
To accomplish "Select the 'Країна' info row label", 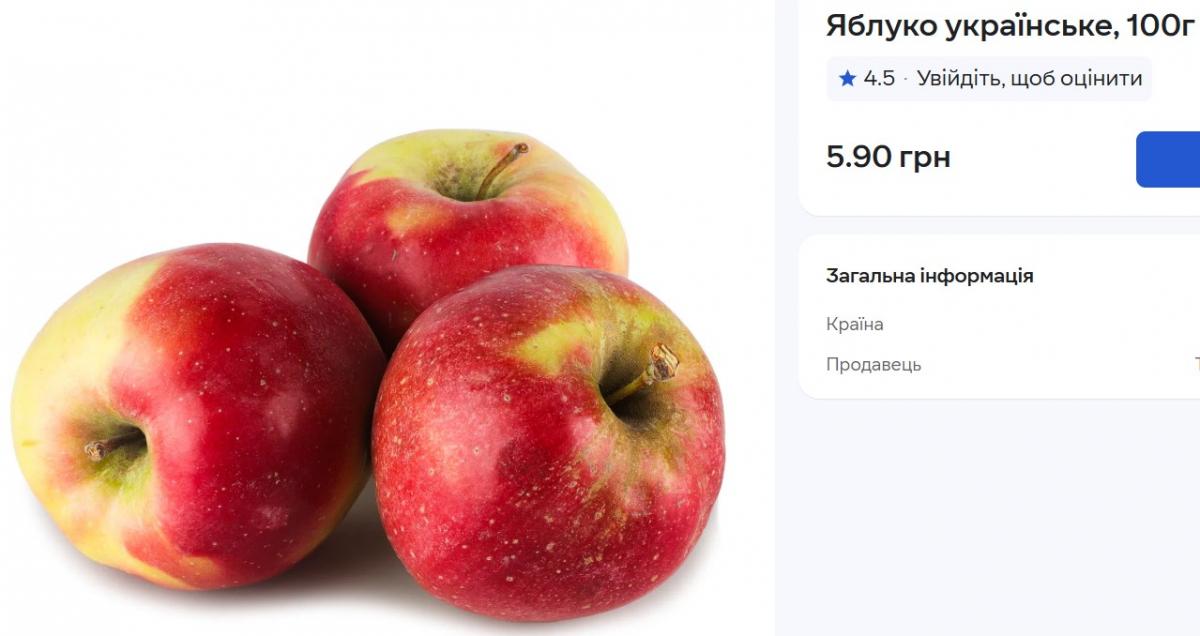I will 854,324.
